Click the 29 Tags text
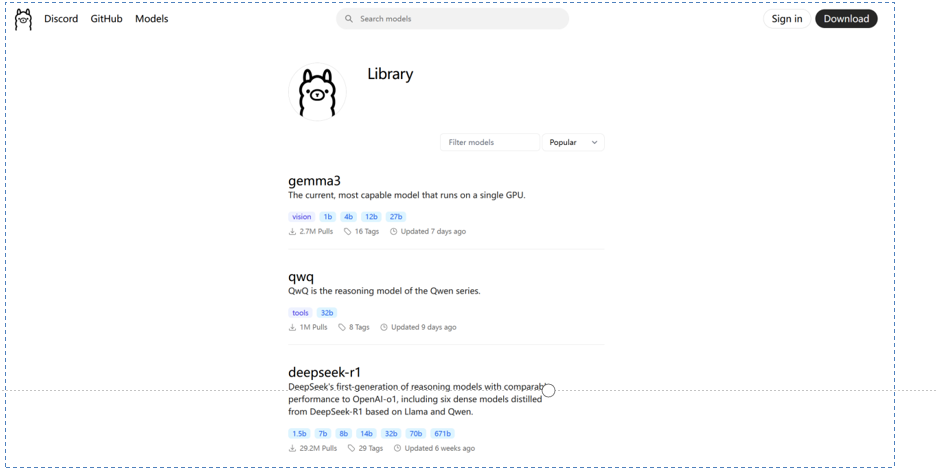 (371, 448)
